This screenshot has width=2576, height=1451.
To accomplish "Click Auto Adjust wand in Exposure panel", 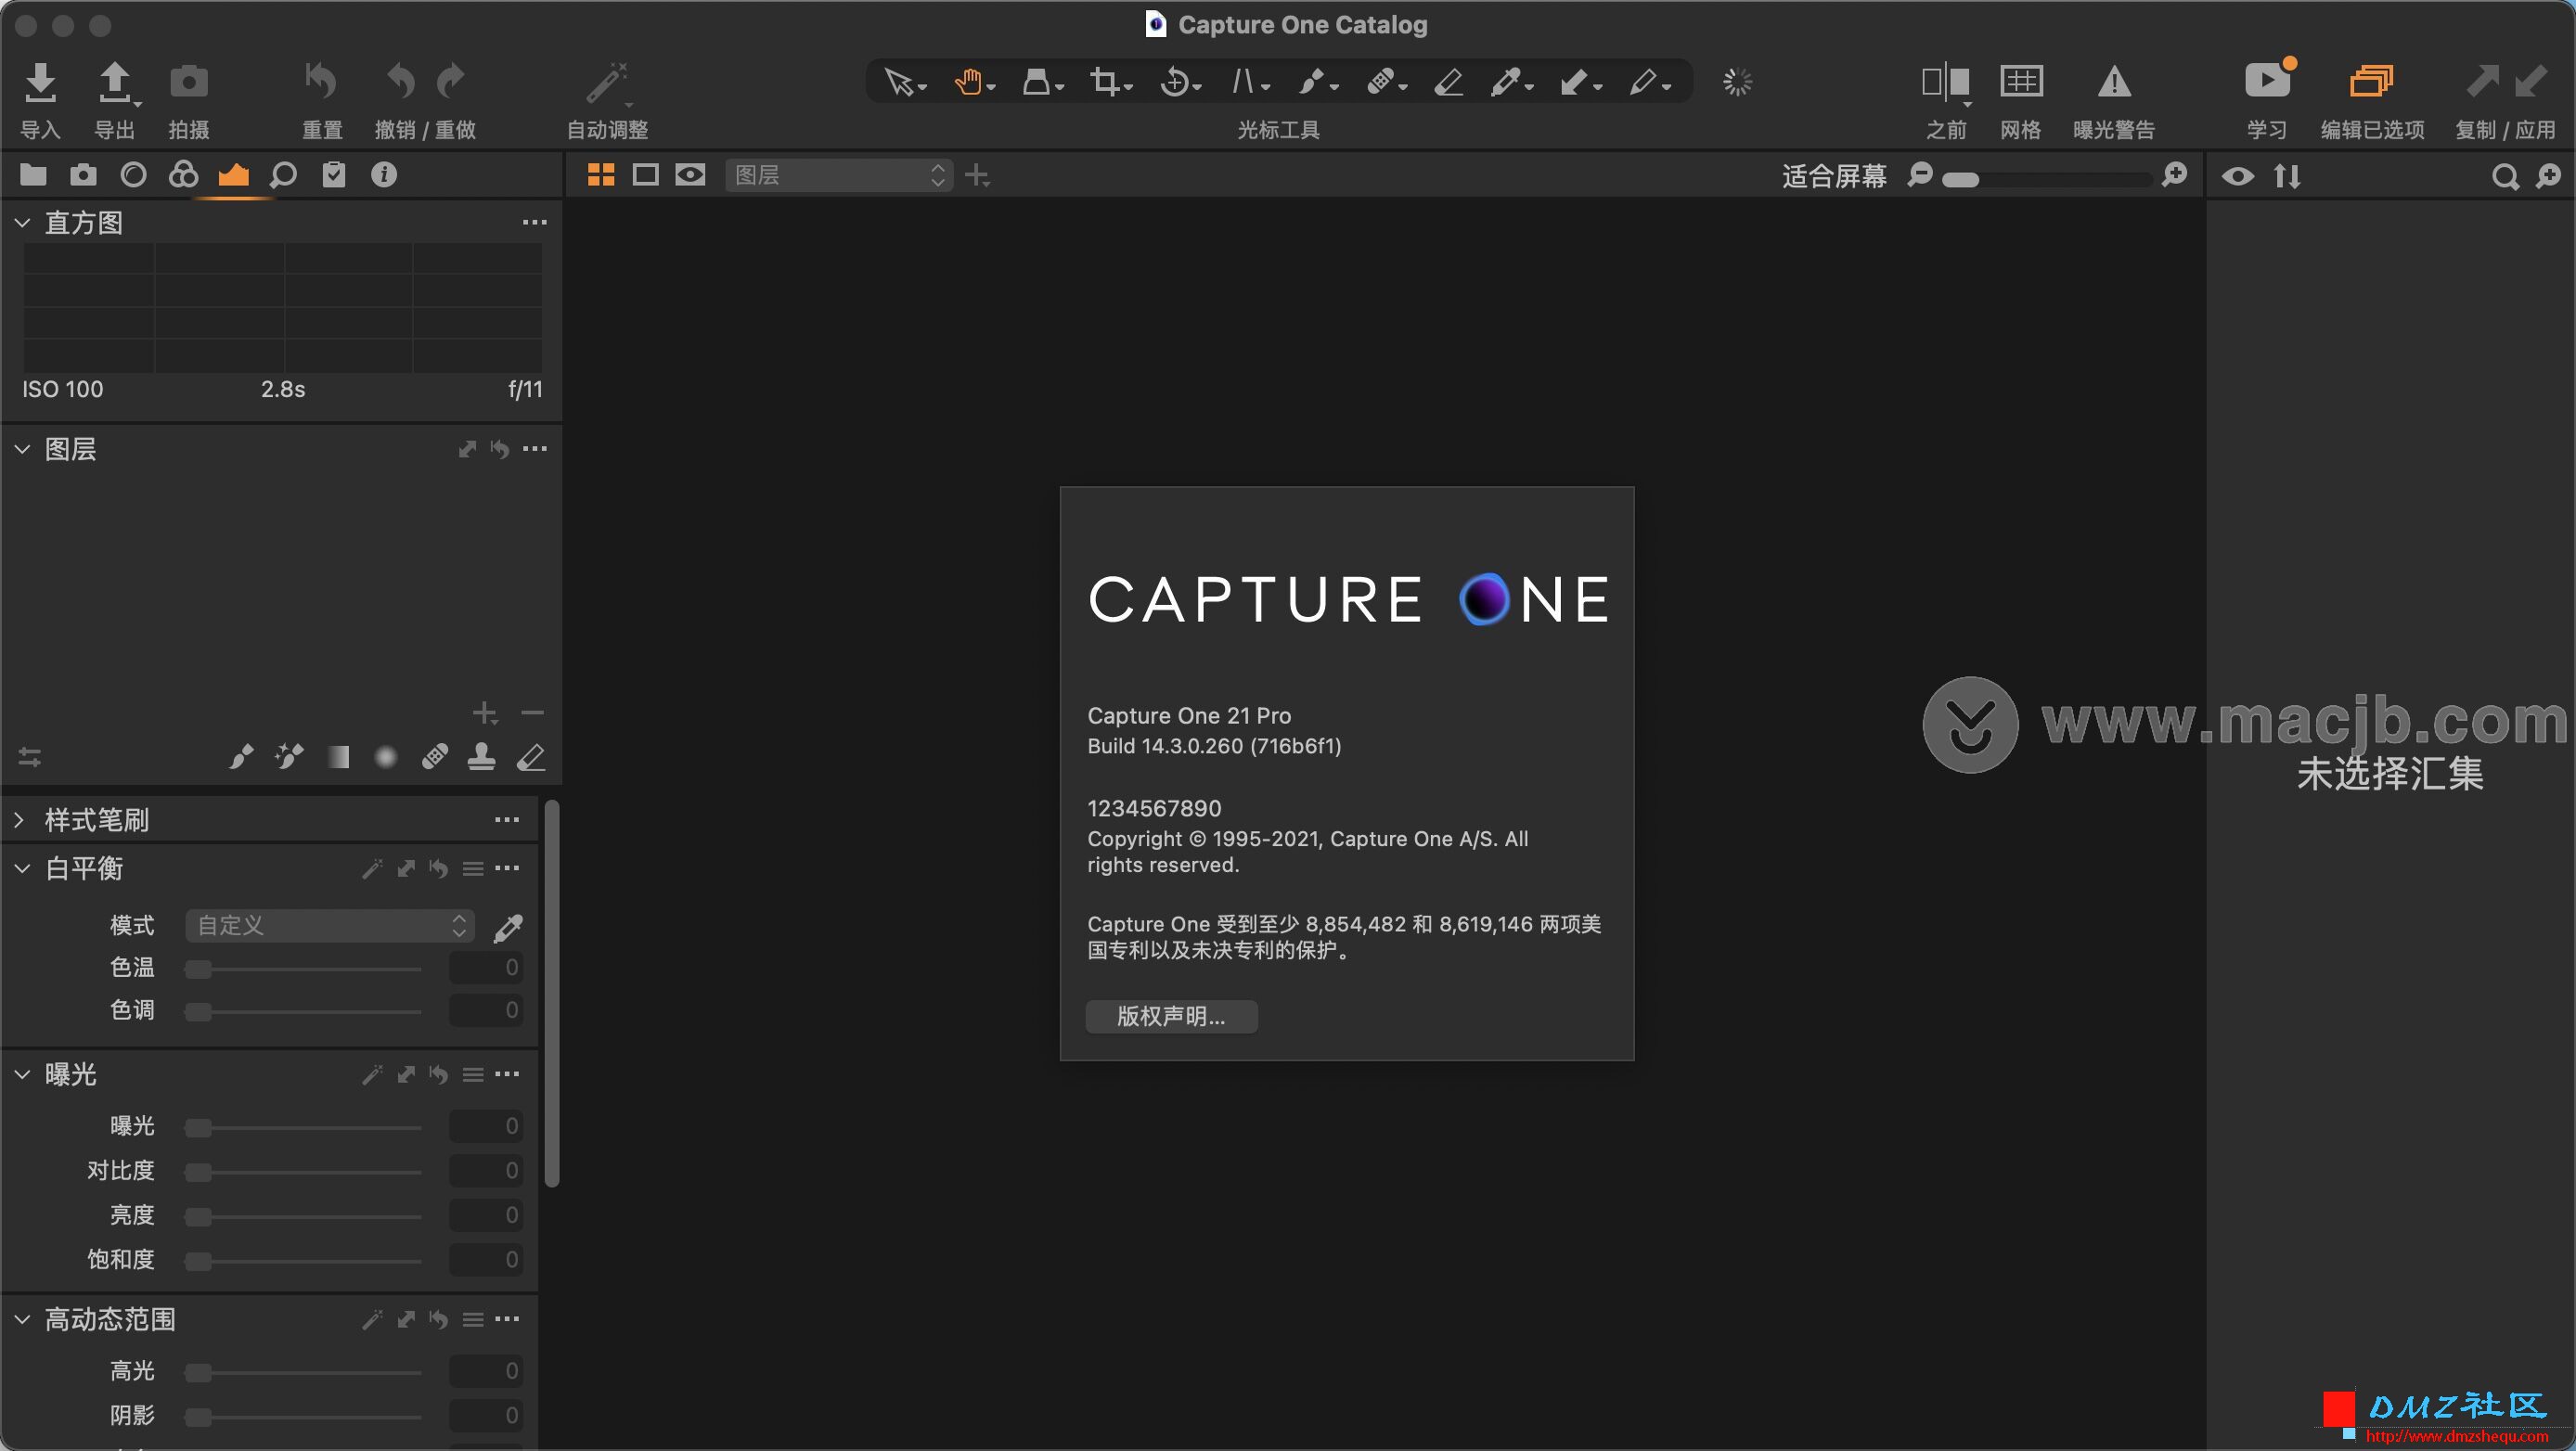I will [x=372, y=1074].
